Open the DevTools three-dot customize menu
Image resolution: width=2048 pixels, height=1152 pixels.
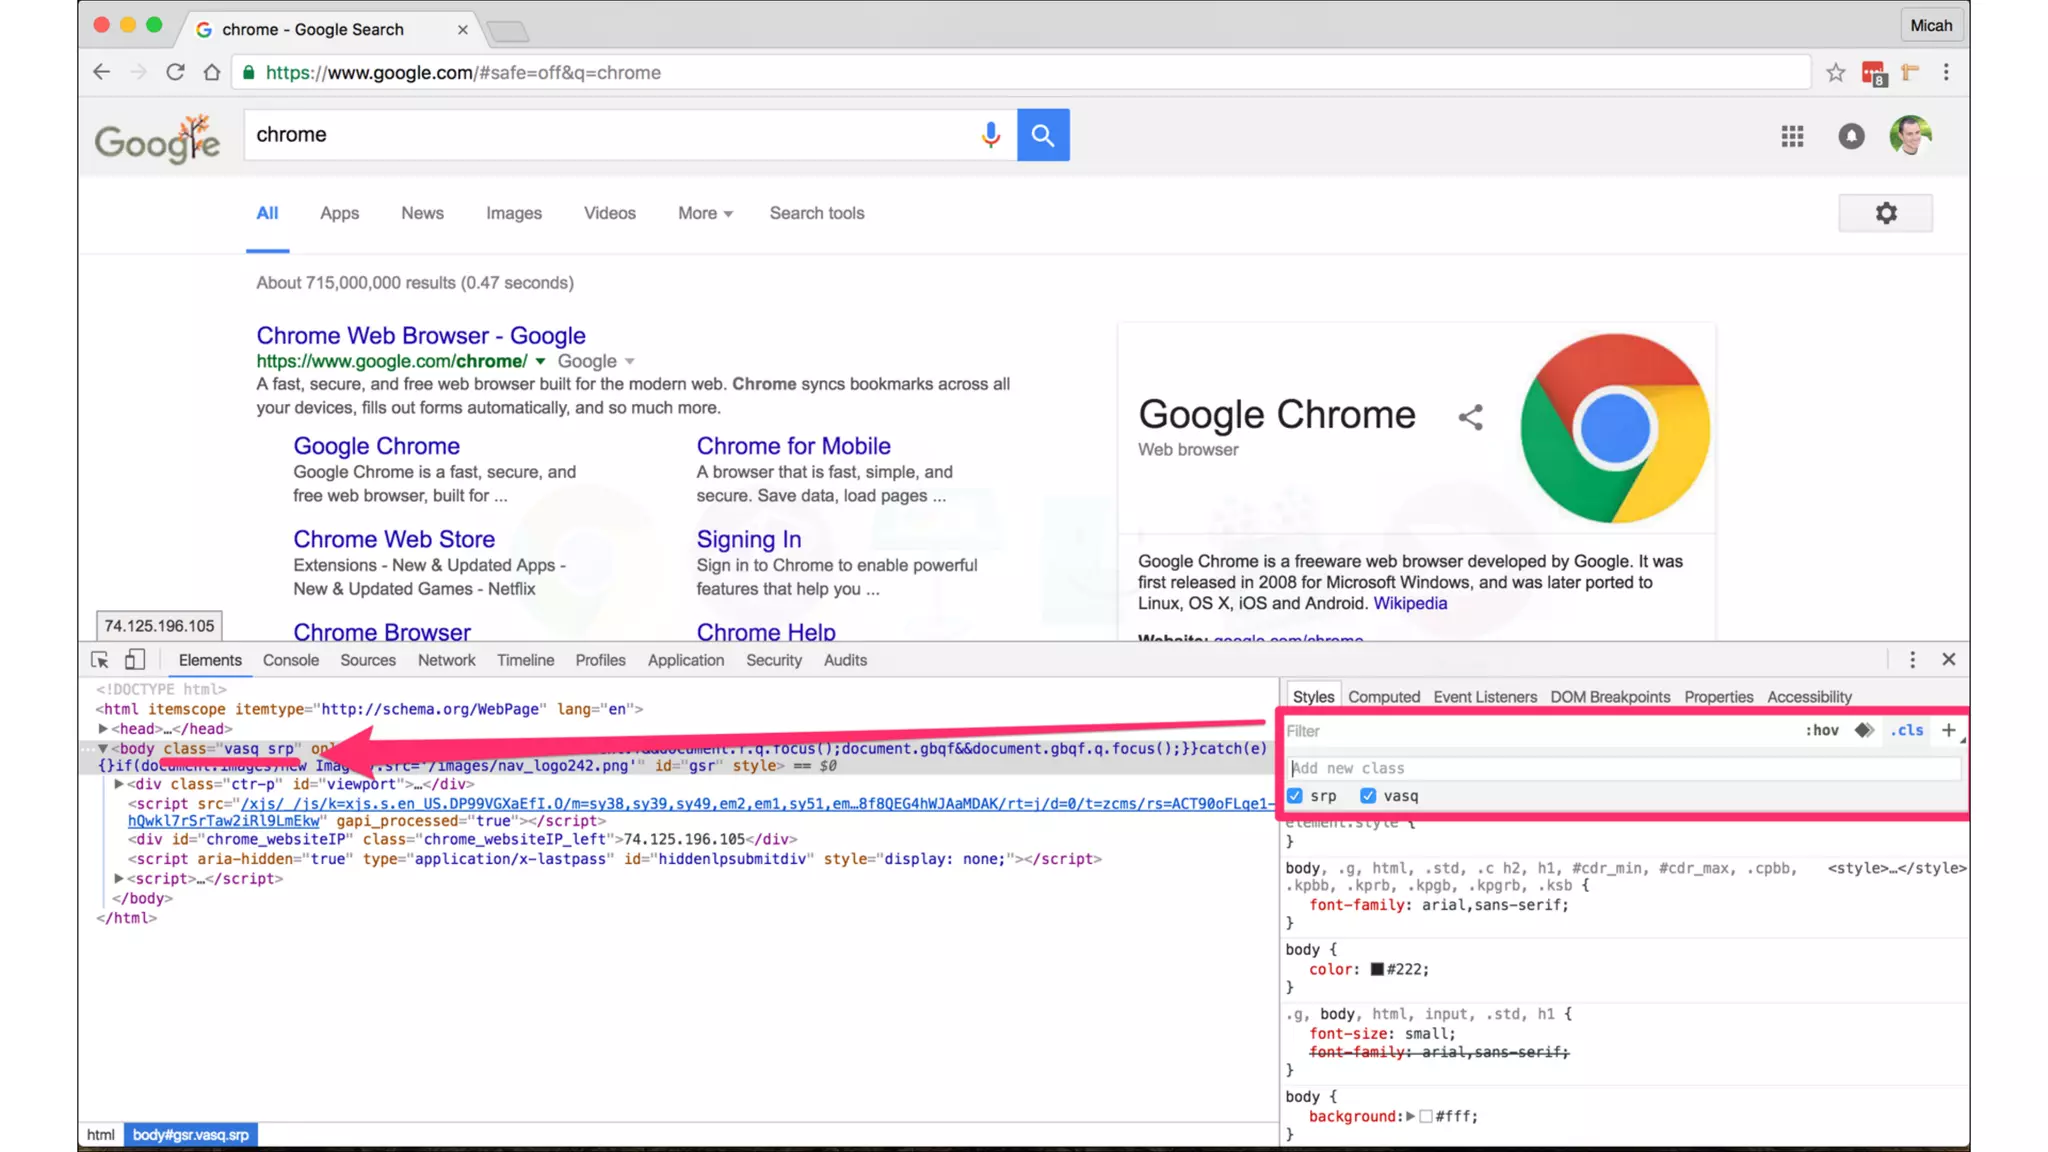1912,660
